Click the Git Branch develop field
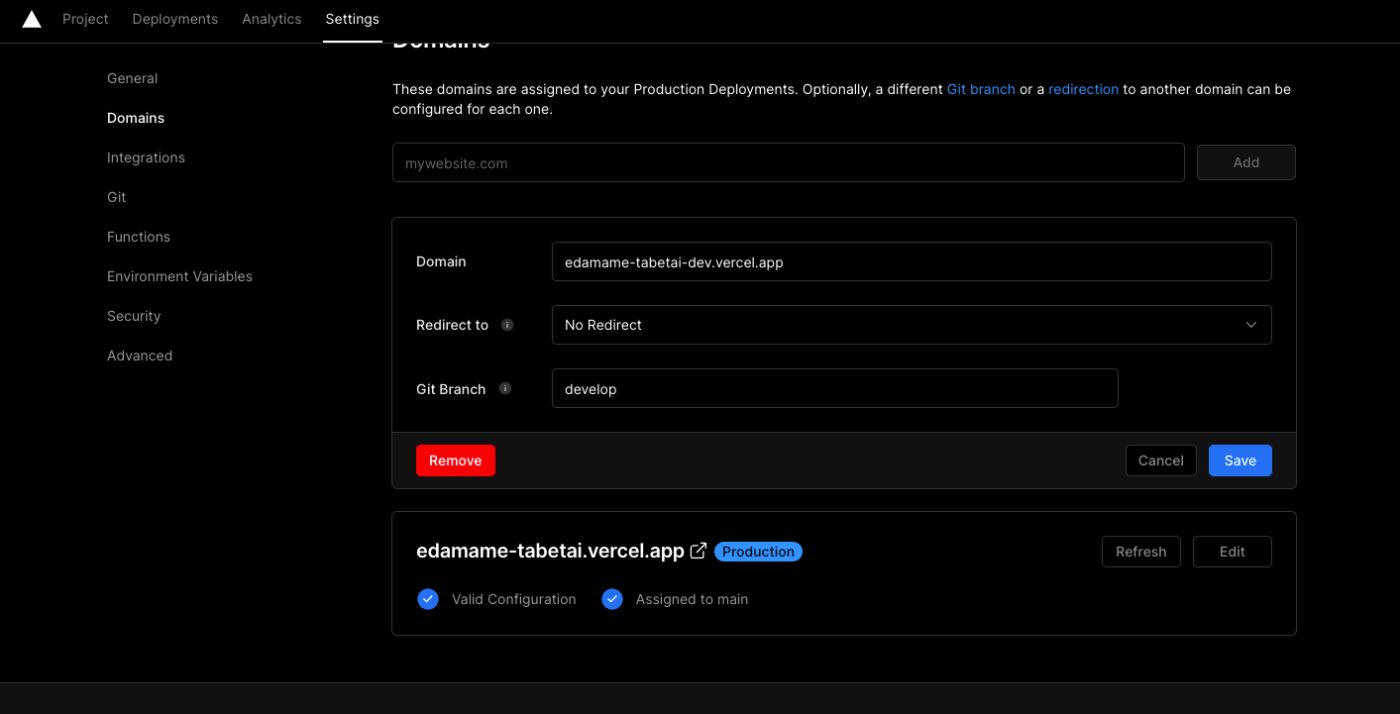Screen dimensions: 1400x714 (x=835, y=388)
